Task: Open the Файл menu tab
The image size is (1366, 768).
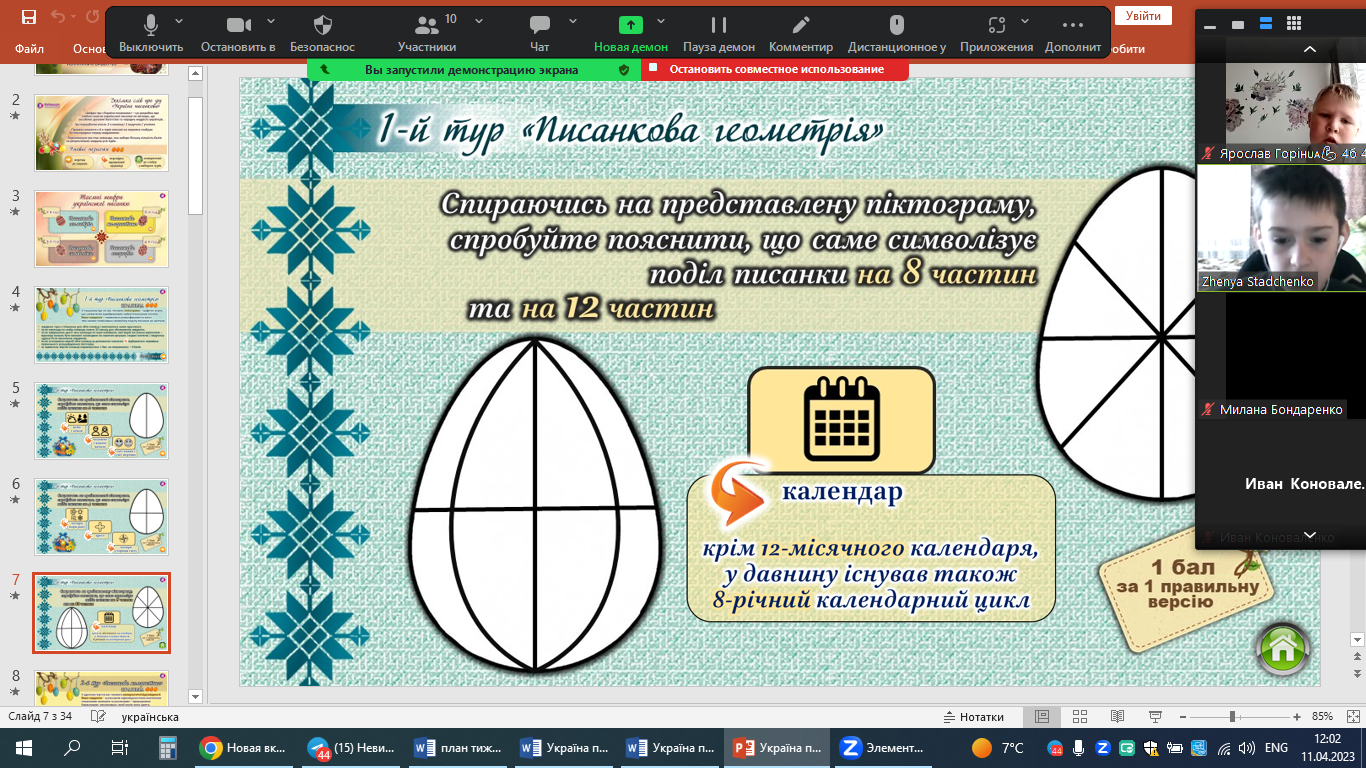Action: tap(30, 48)
